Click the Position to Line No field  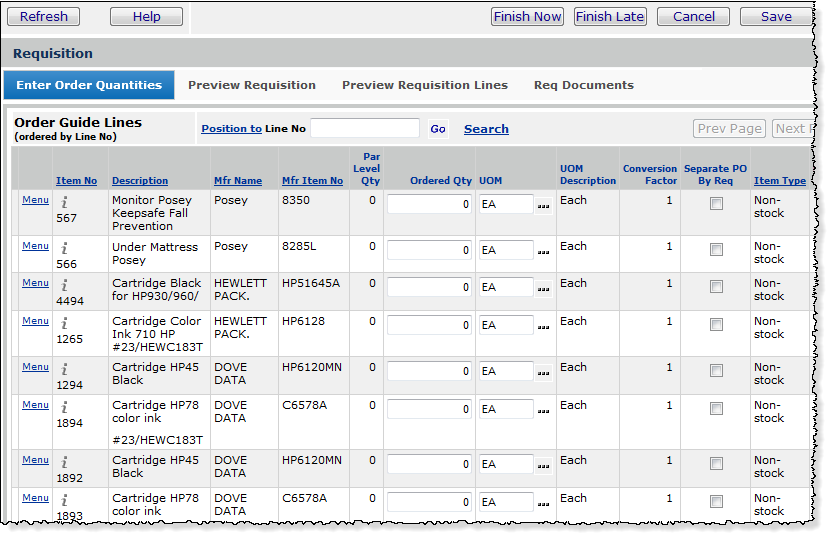click(x=364, y=128)
